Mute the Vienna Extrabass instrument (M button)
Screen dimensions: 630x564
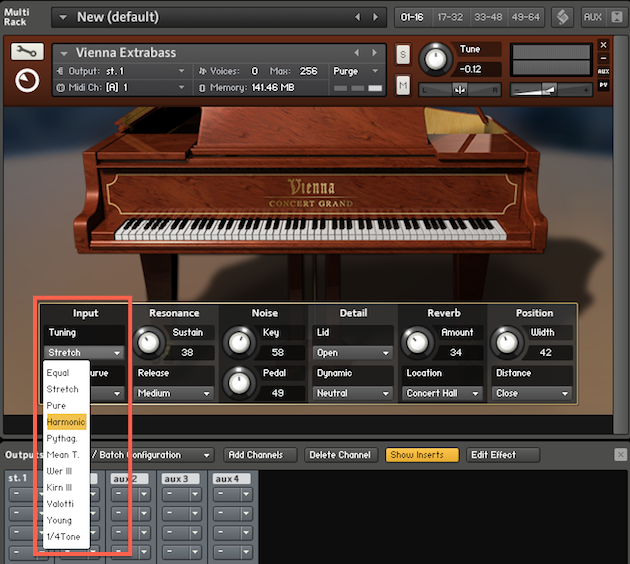click(x=403, y=85)
